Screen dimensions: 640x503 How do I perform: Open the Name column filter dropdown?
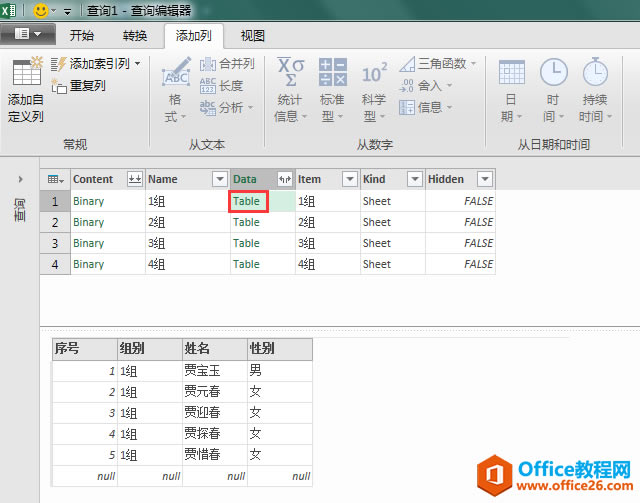[220, 179]
